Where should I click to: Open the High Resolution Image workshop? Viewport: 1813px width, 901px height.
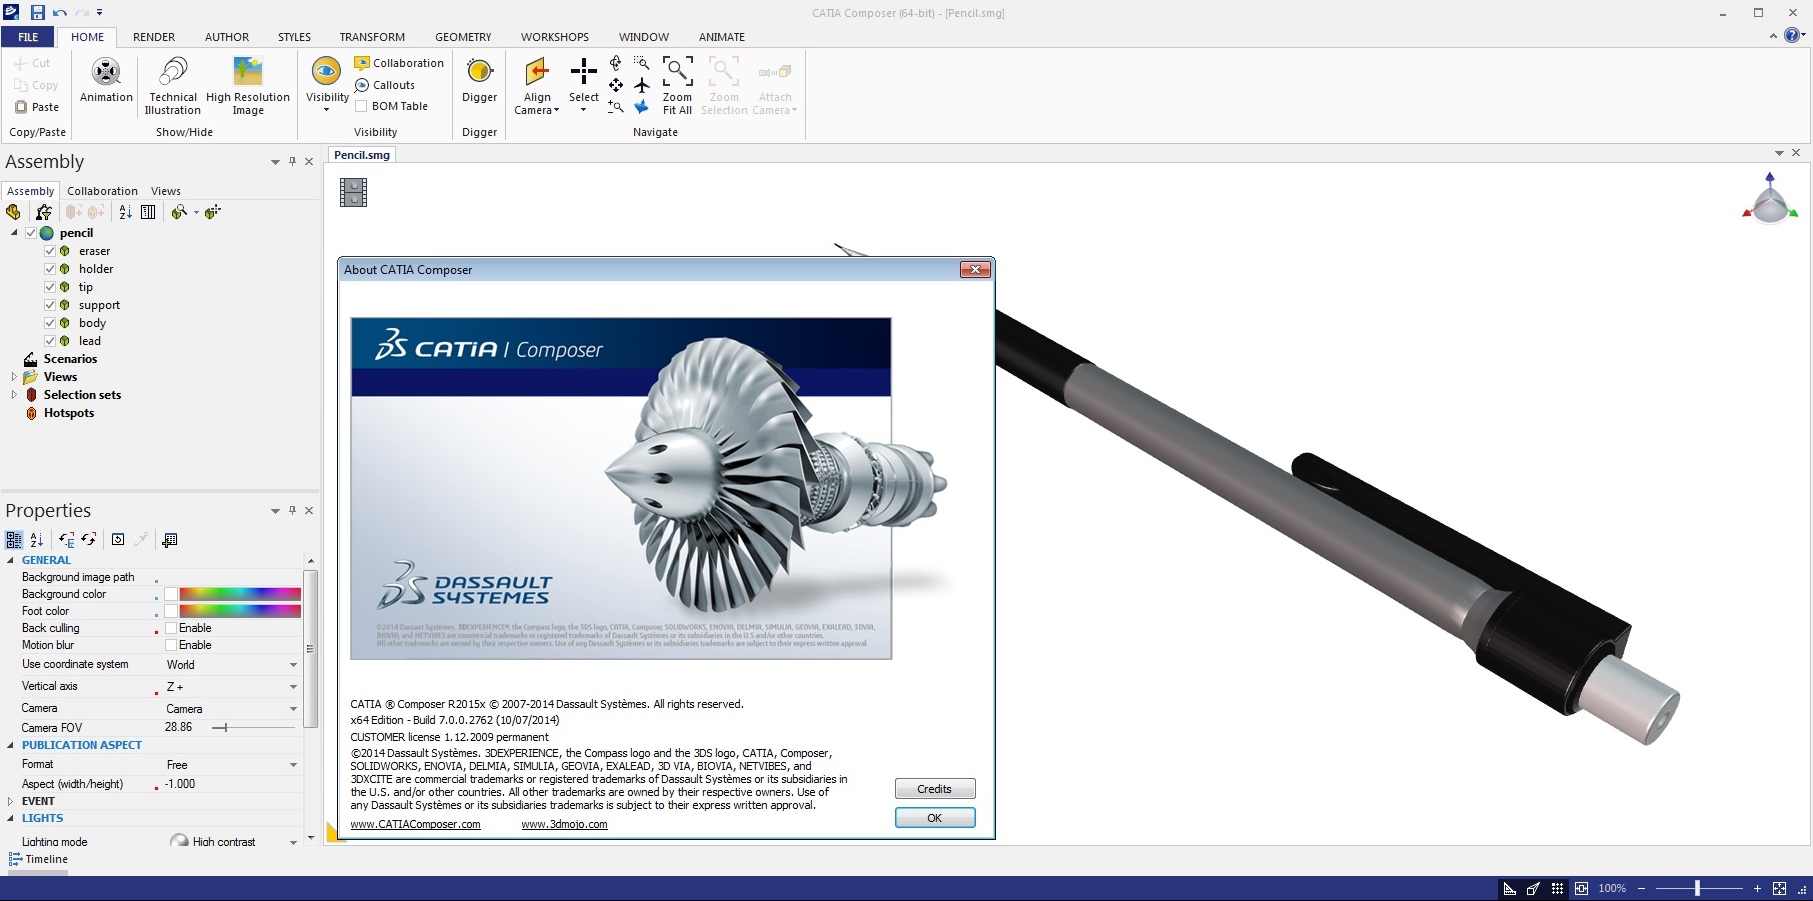[x=248, y=85]
